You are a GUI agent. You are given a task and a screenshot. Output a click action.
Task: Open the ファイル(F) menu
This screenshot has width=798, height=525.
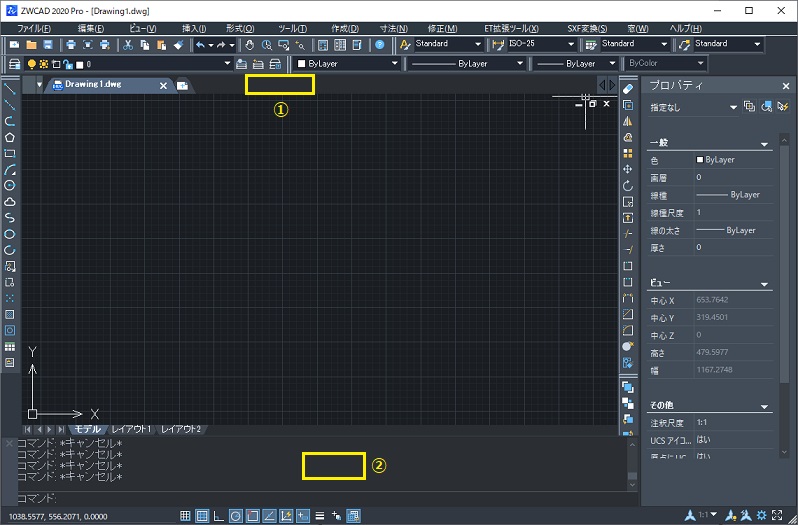click(x=34, y=28)
